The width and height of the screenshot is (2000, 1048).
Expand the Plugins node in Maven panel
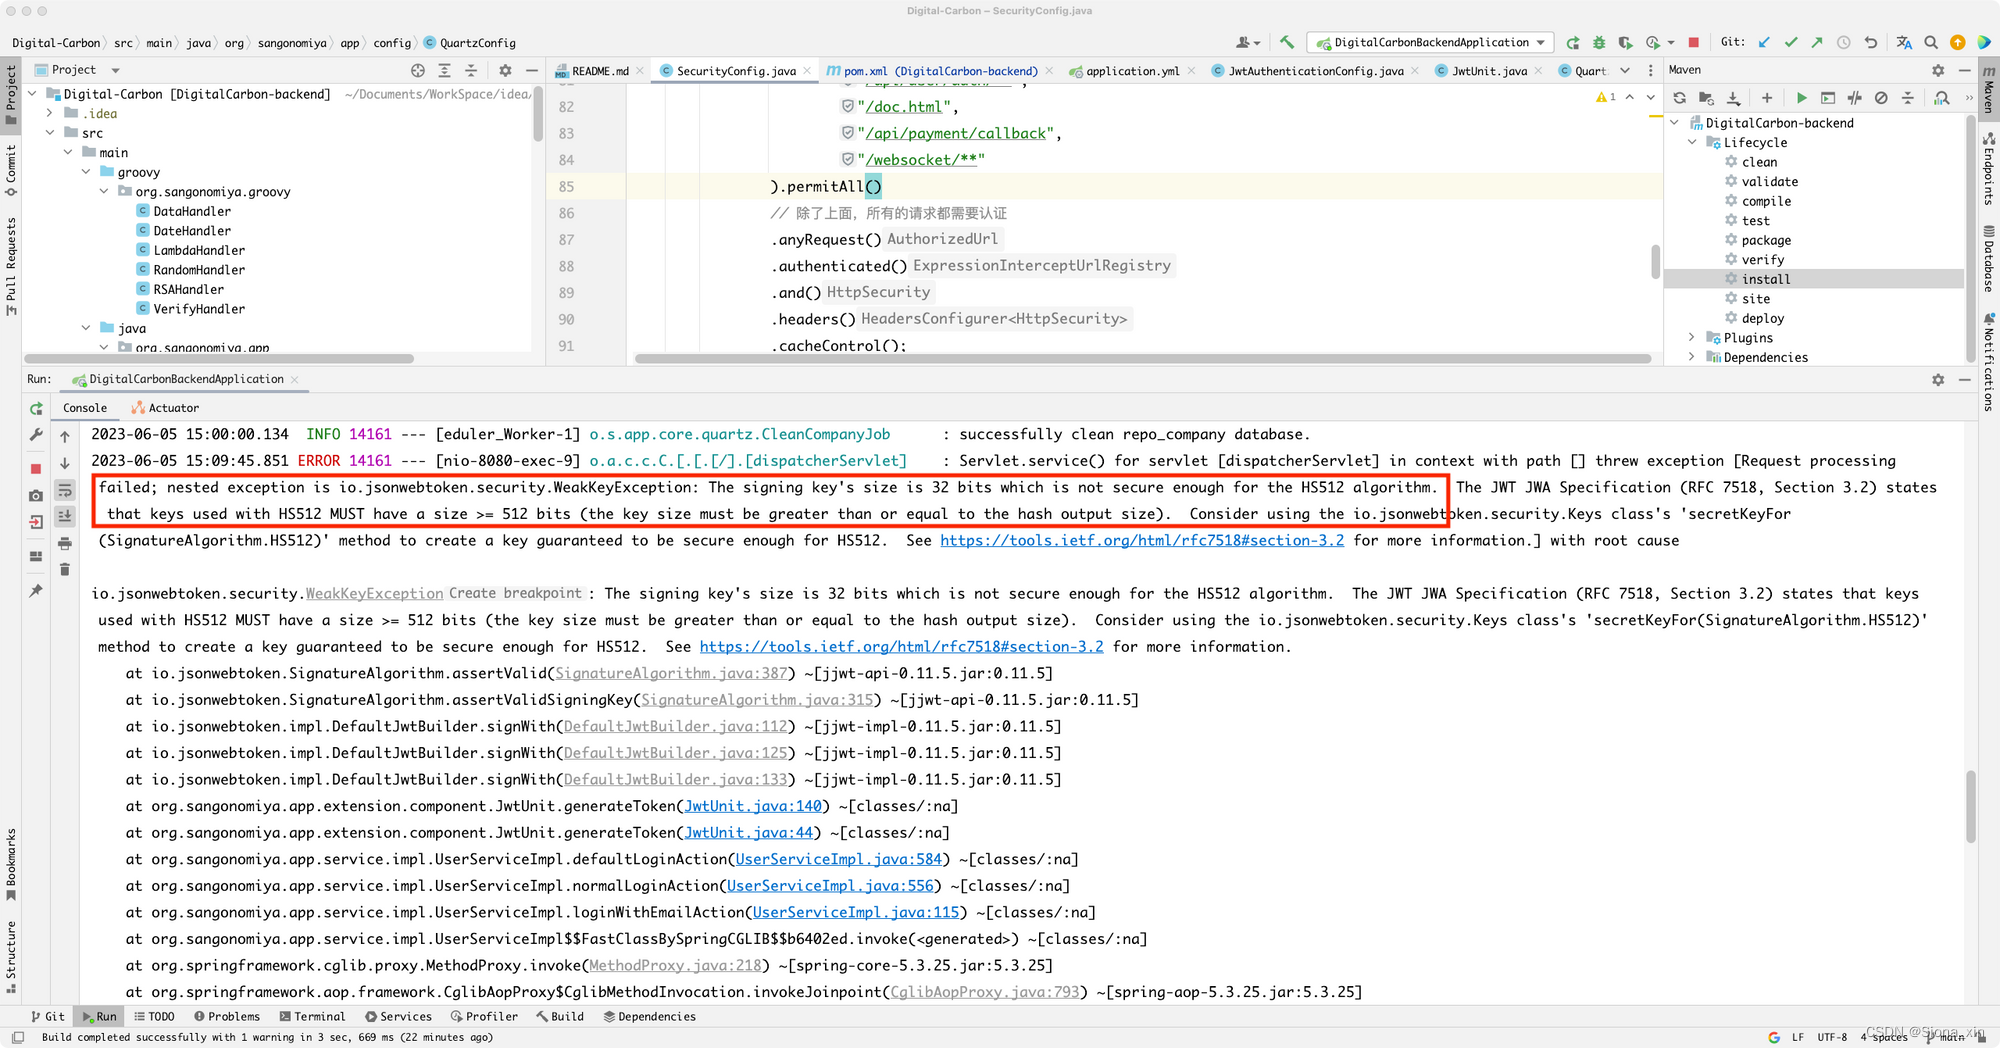pos(1691,338)
